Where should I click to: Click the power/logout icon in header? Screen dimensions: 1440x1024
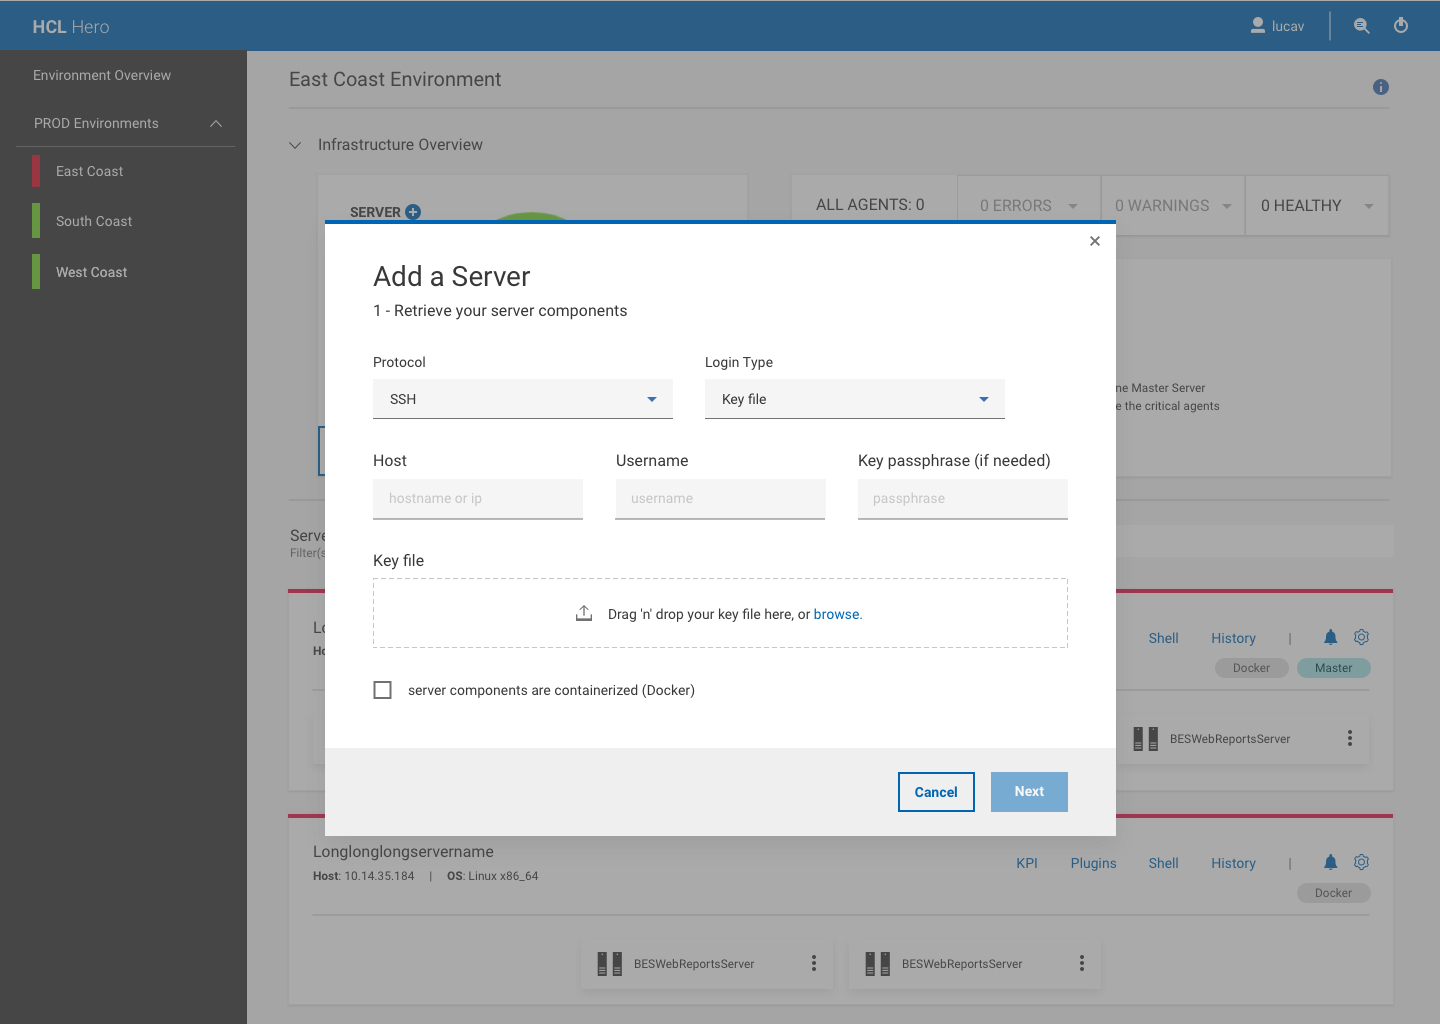(1400, 26)
